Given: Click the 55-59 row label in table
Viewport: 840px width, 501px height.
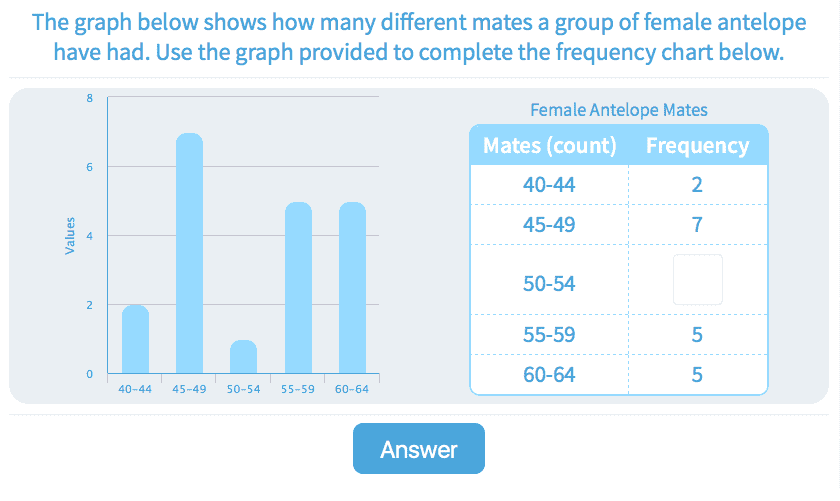Looking at the screenshot, I should (x=549, y=335).
